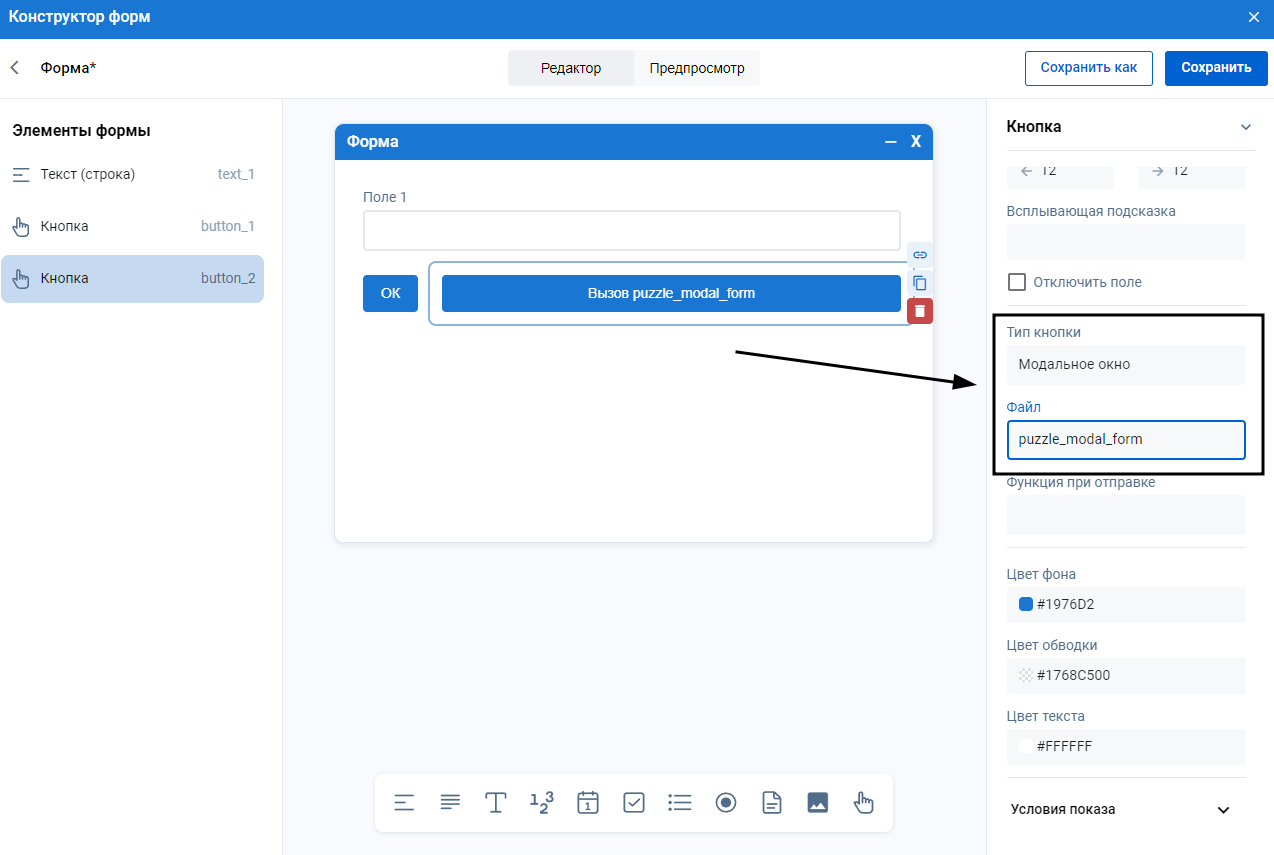
Task: Open the 'Тип кнопки' dropdown
Action: pyautogui.click(x=1126, y=365)
